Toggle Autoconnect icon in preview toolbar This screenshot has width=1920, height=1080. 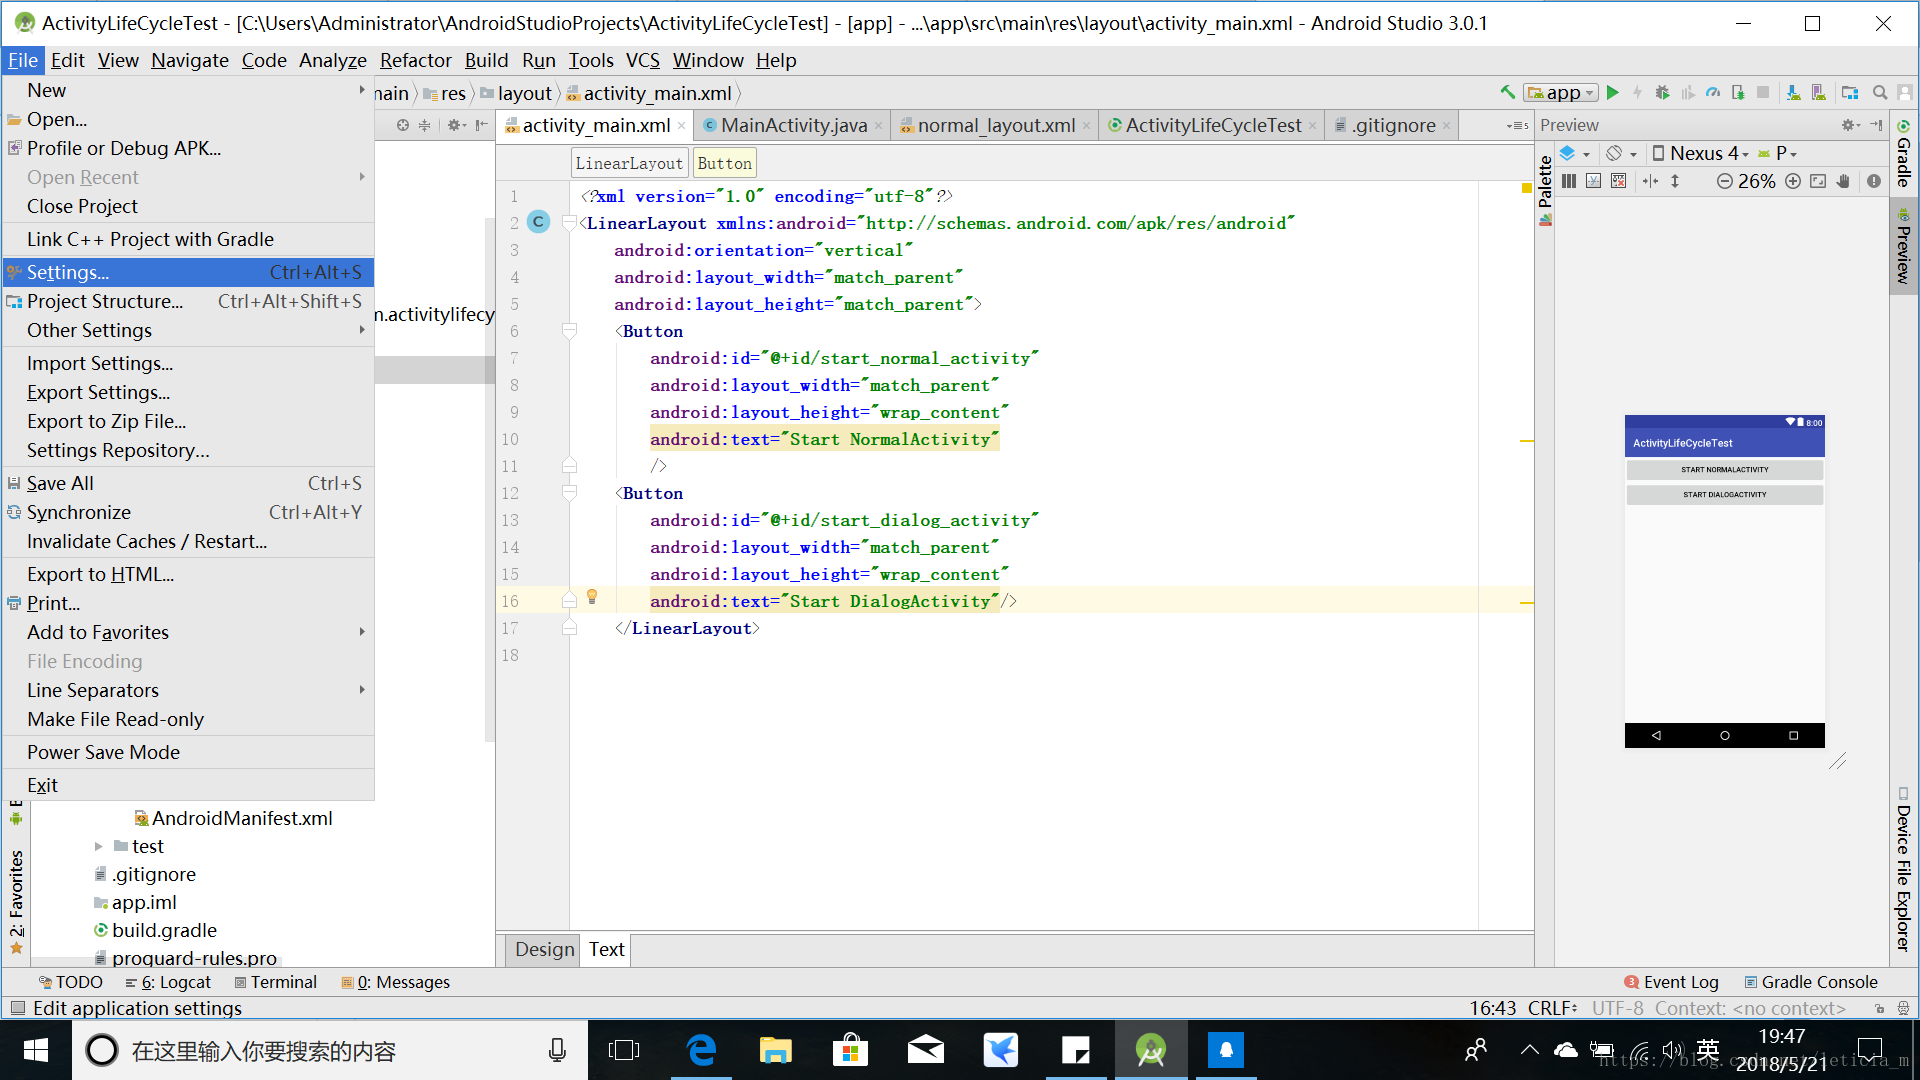(1594, 181)
